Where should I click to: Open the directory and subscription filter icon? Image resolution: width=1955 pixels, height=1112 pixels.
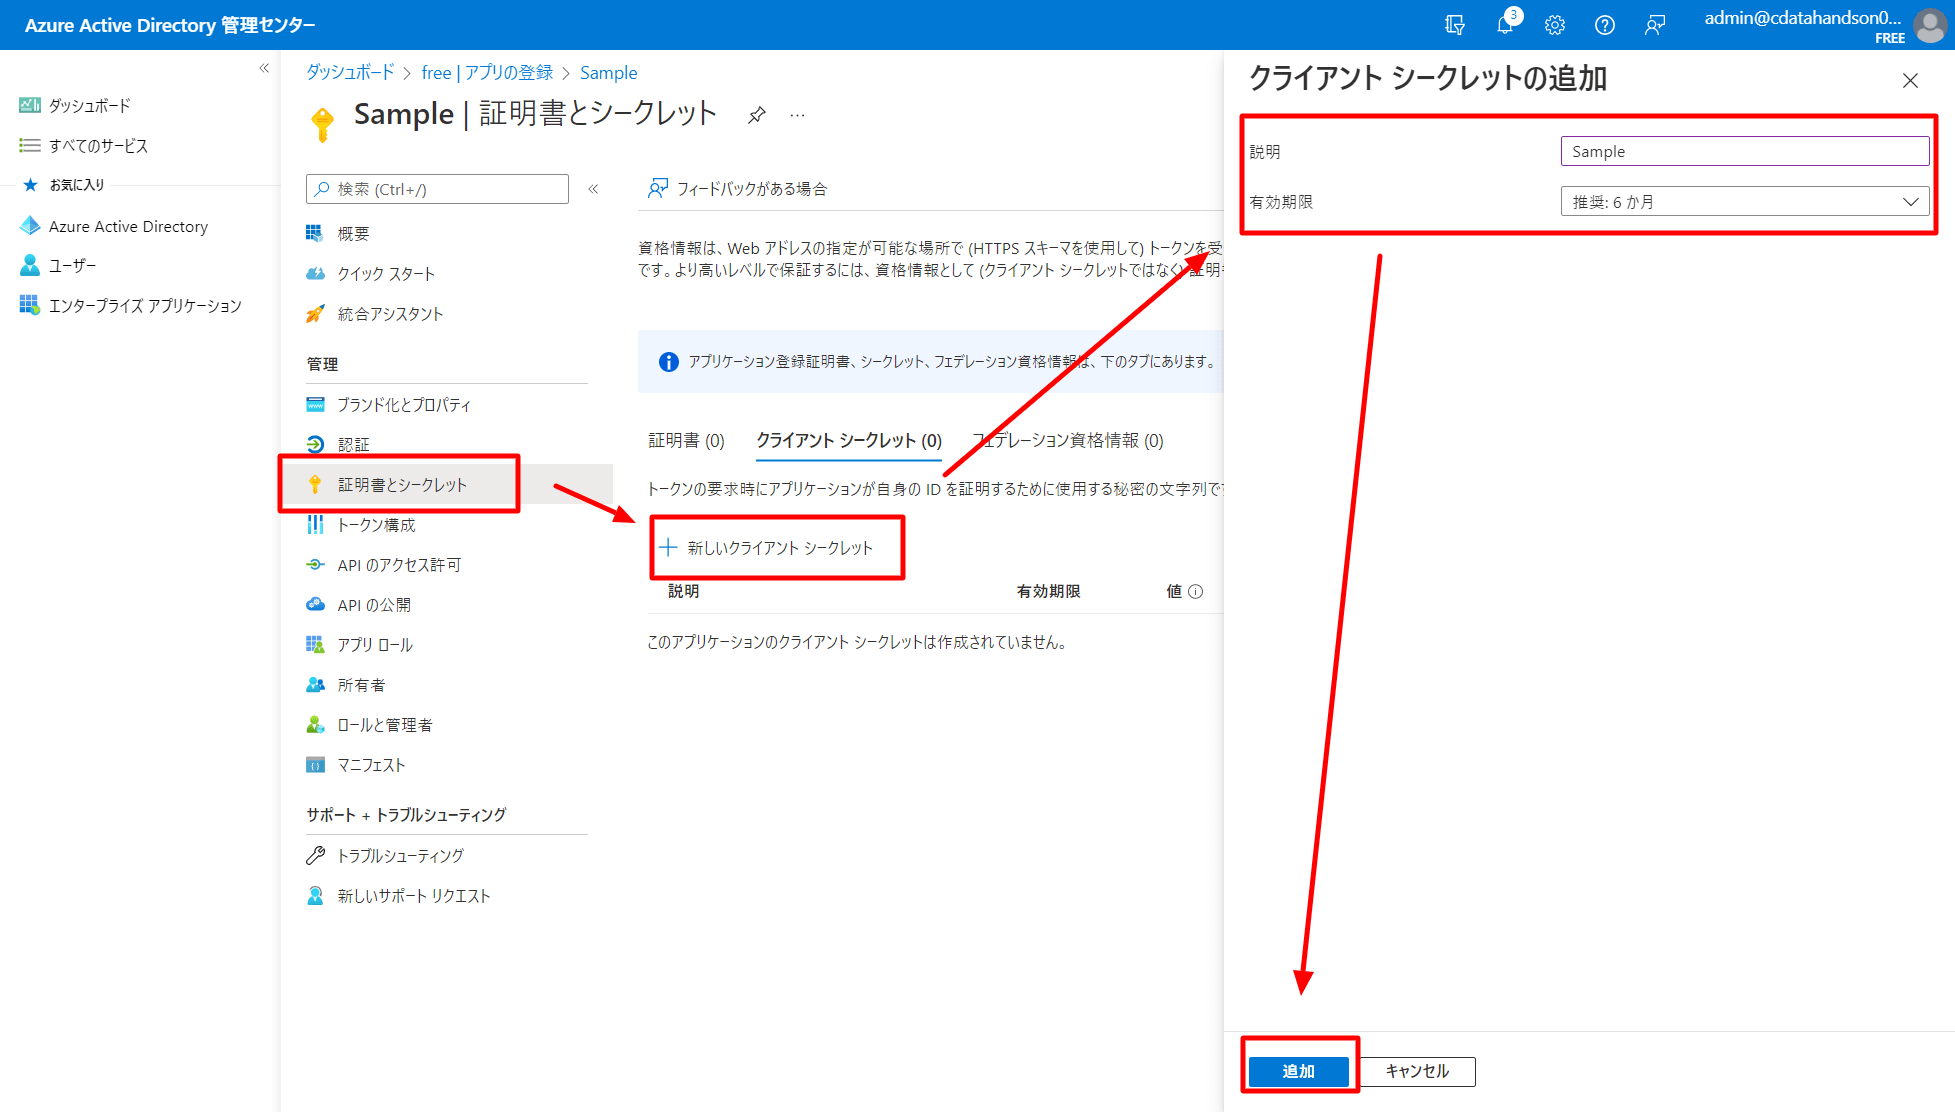1454,25
